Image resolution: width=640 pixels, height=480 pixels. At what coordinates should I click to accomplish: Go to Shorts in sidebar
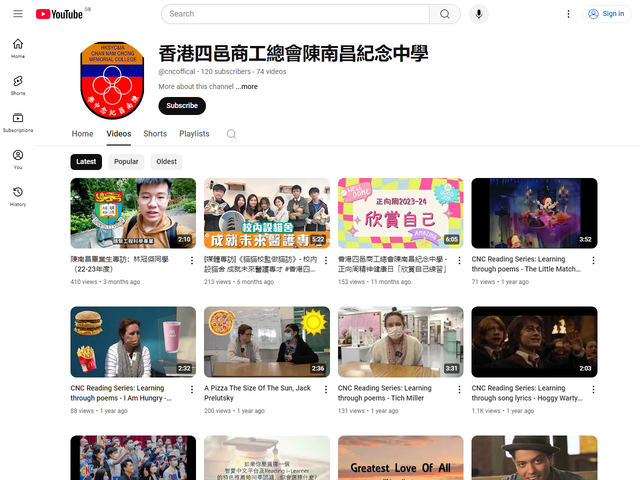pyautogui.click(x=18, y=85)
